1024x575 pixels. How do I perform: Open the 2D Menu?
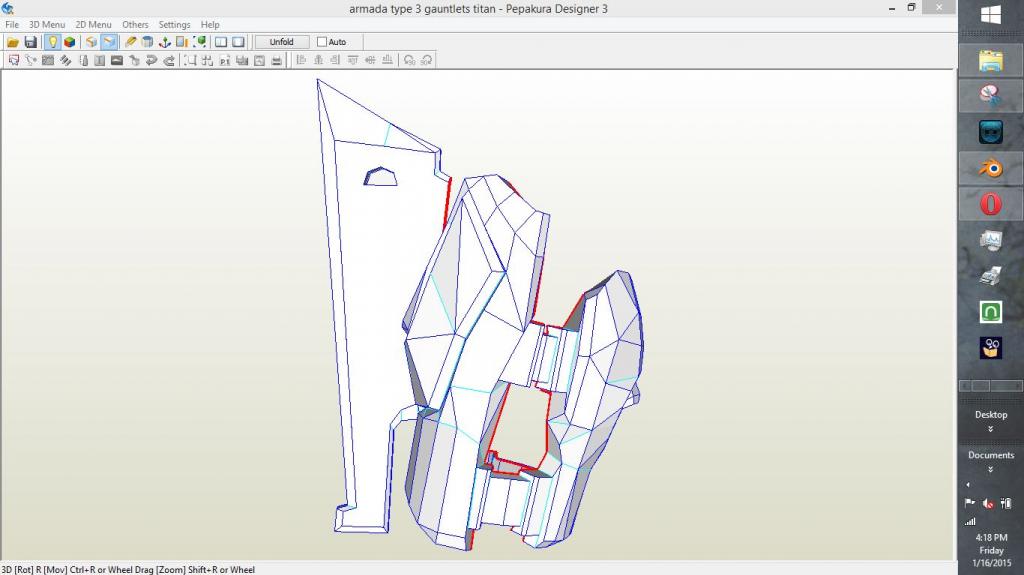click(x=93, y=24)
